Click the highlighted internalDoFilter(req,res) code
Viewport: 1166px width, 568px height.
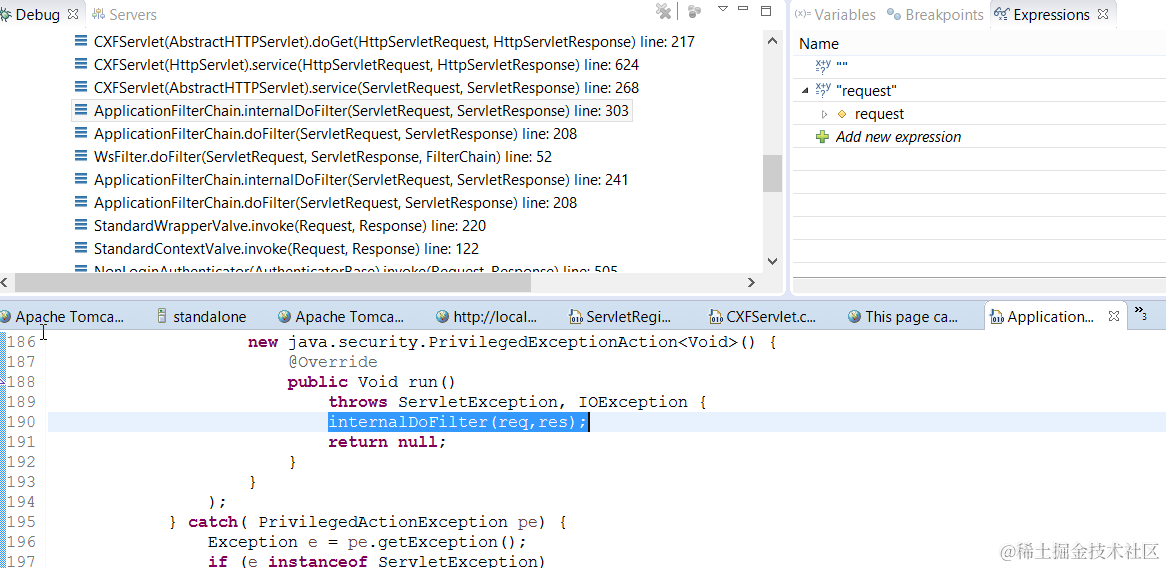pyautogui.click(x=458, y=422)
